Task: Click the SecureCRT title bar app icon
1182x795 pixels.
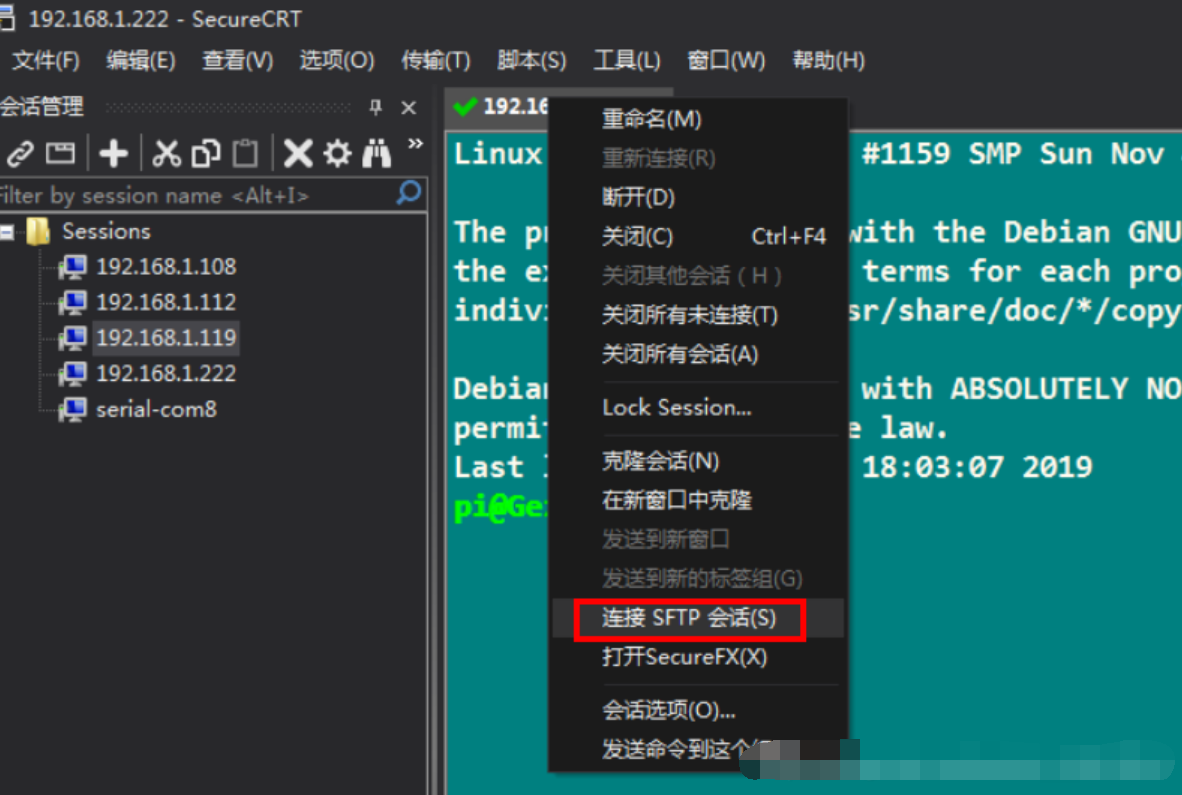Action: point(7,19)
